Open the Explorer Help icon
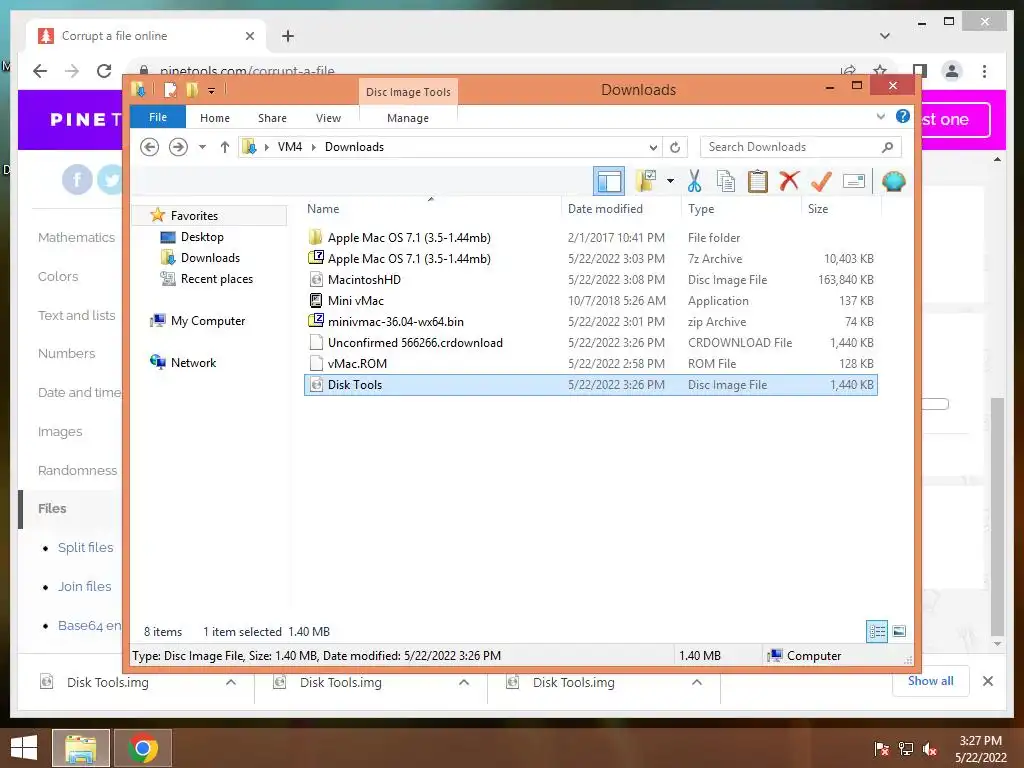The width and height of the screenshot is (1024, 768). pyautogui.click(x=903, y=117)
